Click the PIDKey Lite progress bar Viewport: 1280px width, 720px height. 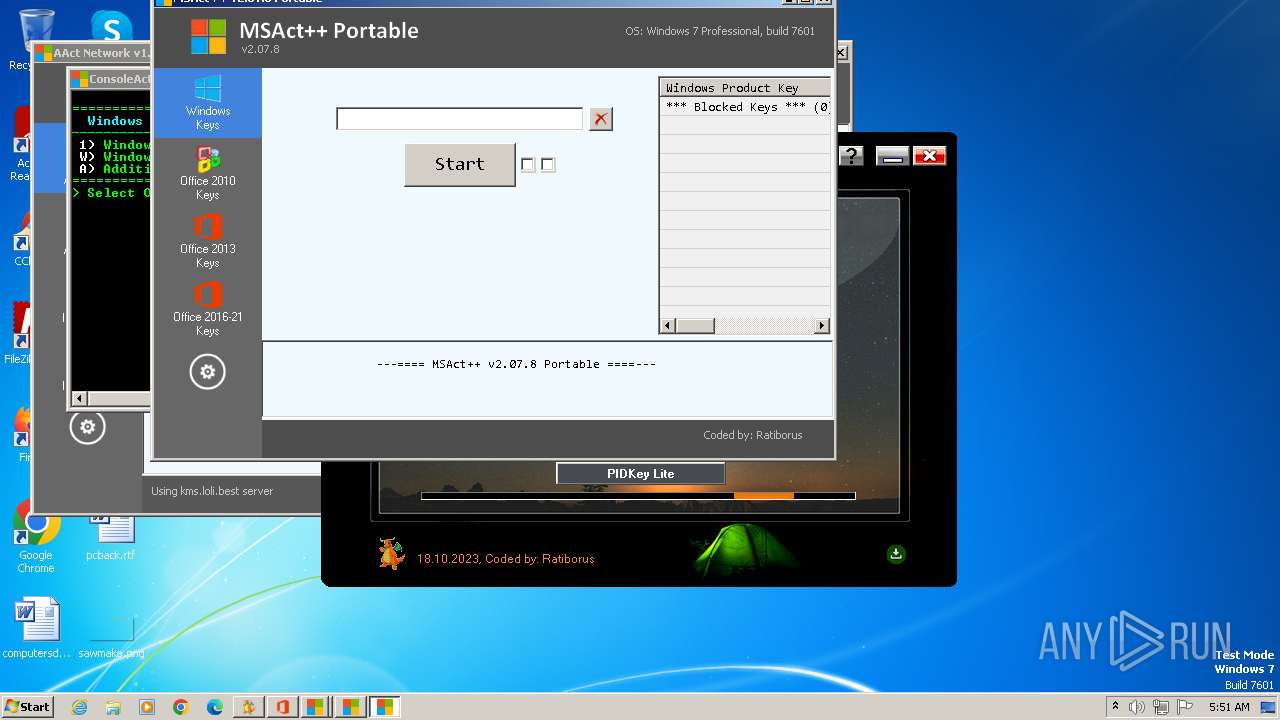pos(638,495)
